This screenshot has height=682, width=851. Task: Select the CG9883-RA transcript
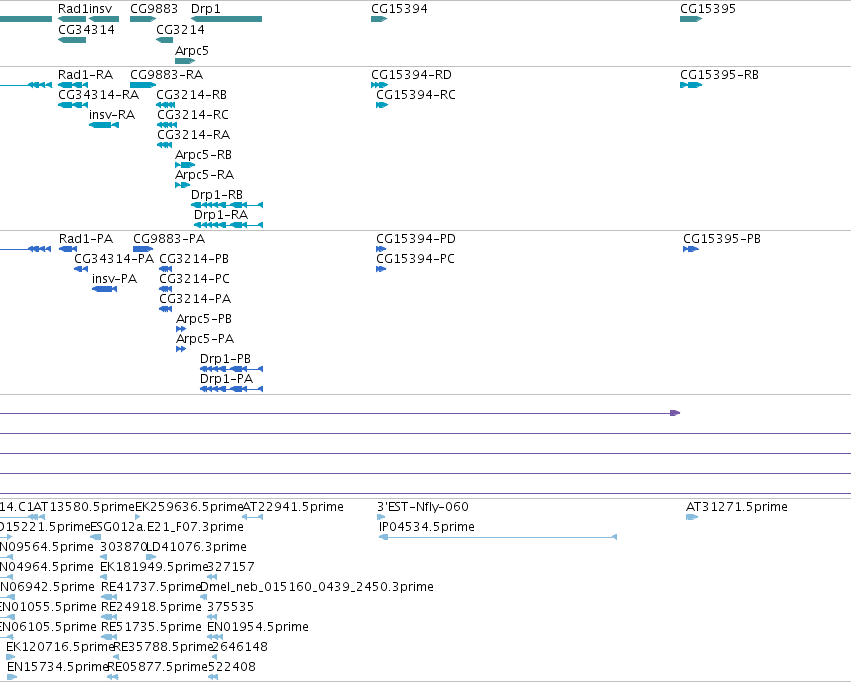coord(167,75)
